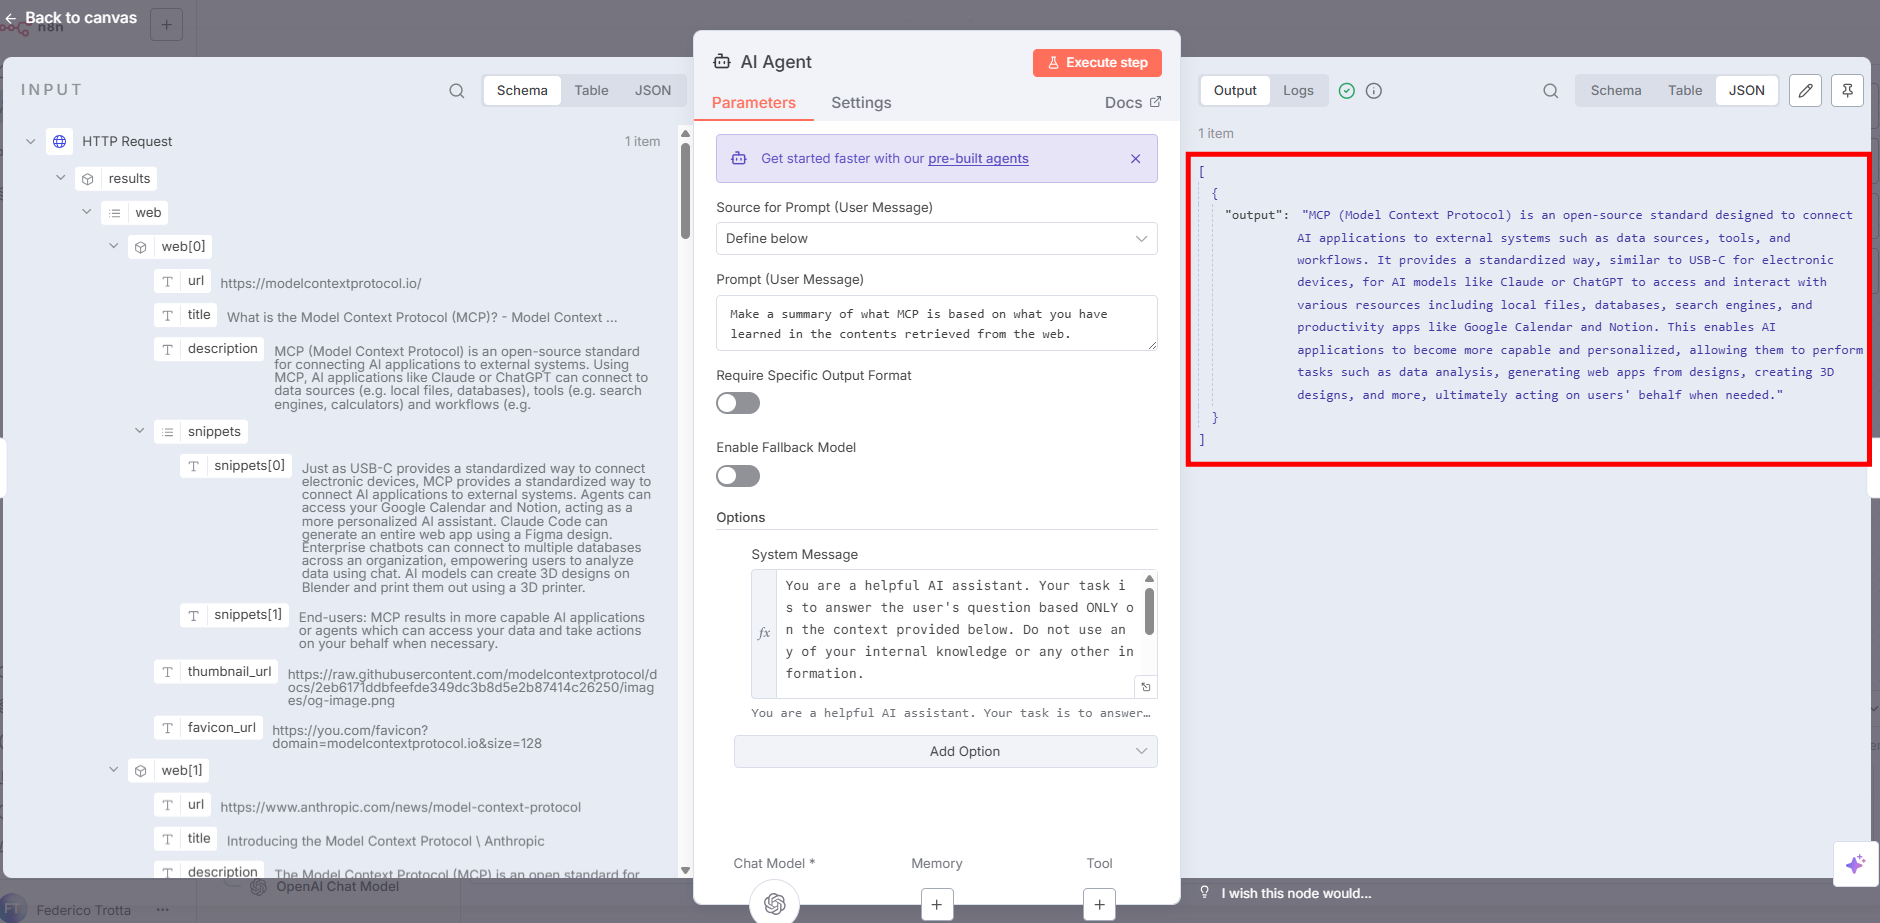
Task: Click the System Message scrollbar
Action: [x=1149, y=610]
